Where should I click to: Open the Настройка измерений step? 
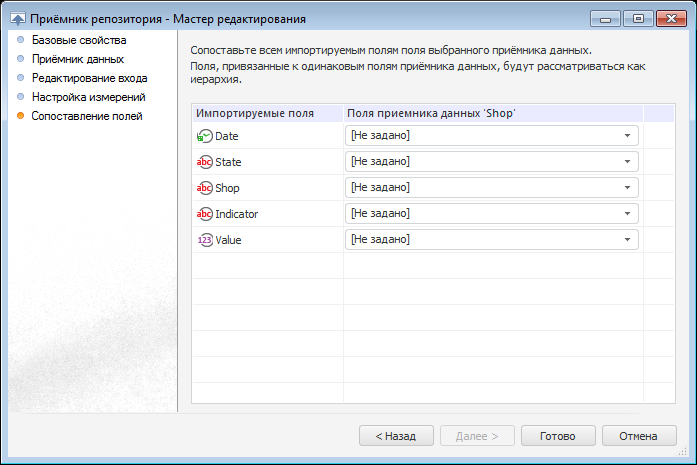pos(88,97)
